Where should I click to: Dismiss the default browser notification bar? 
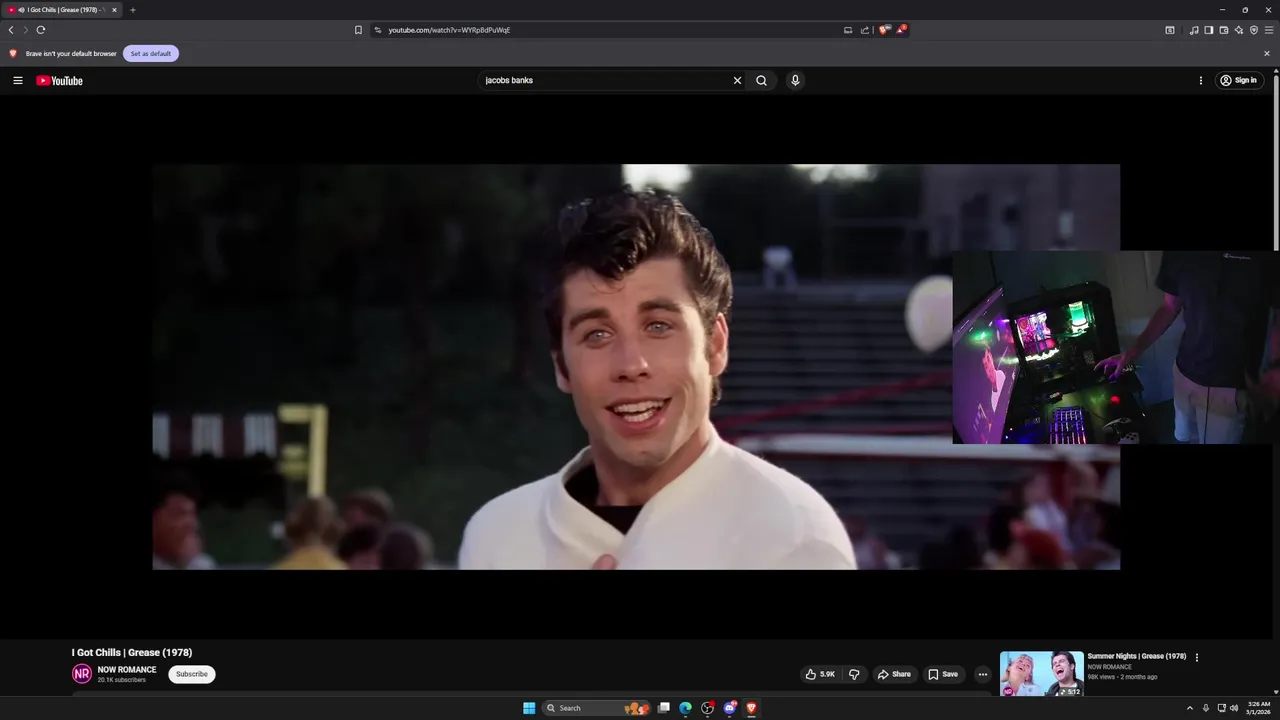tap(1267, 53)
